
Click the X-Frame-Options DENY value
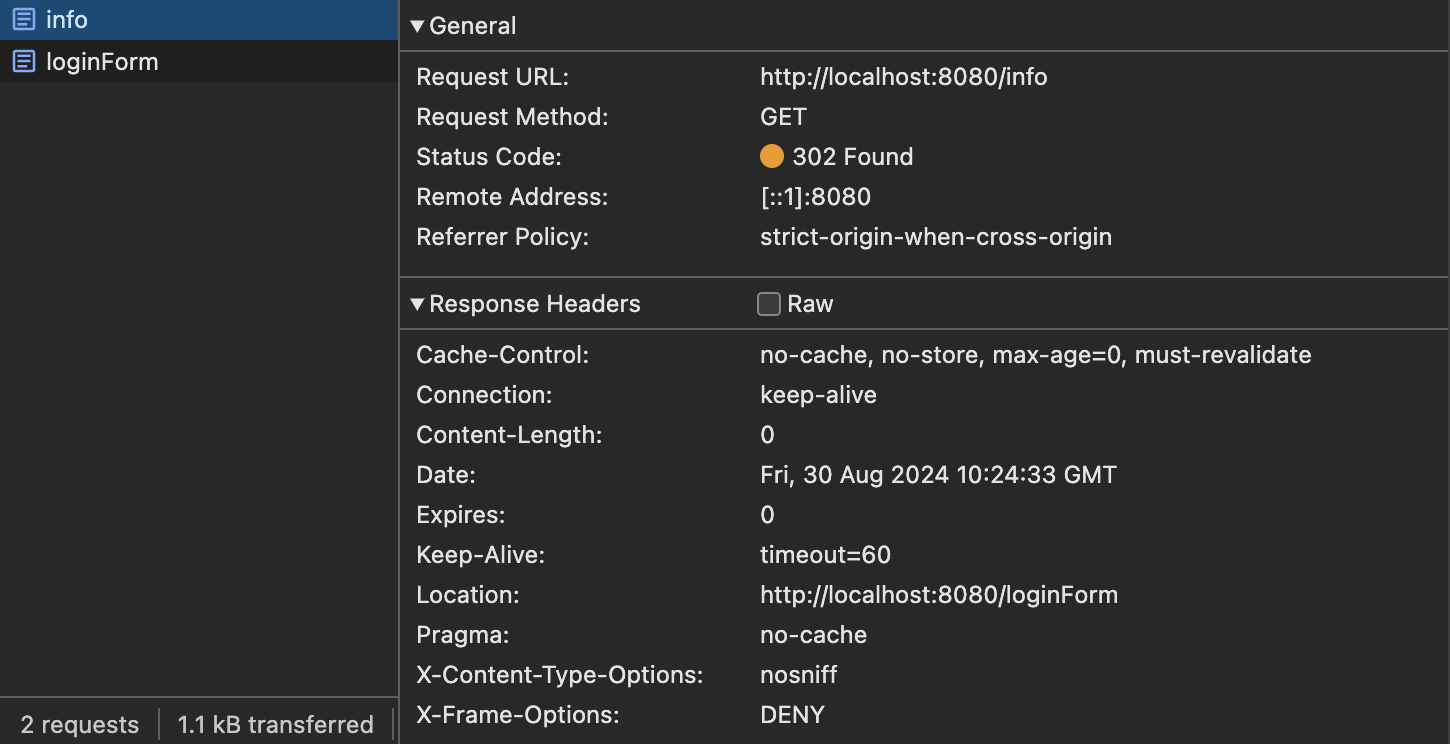(792, 715)
